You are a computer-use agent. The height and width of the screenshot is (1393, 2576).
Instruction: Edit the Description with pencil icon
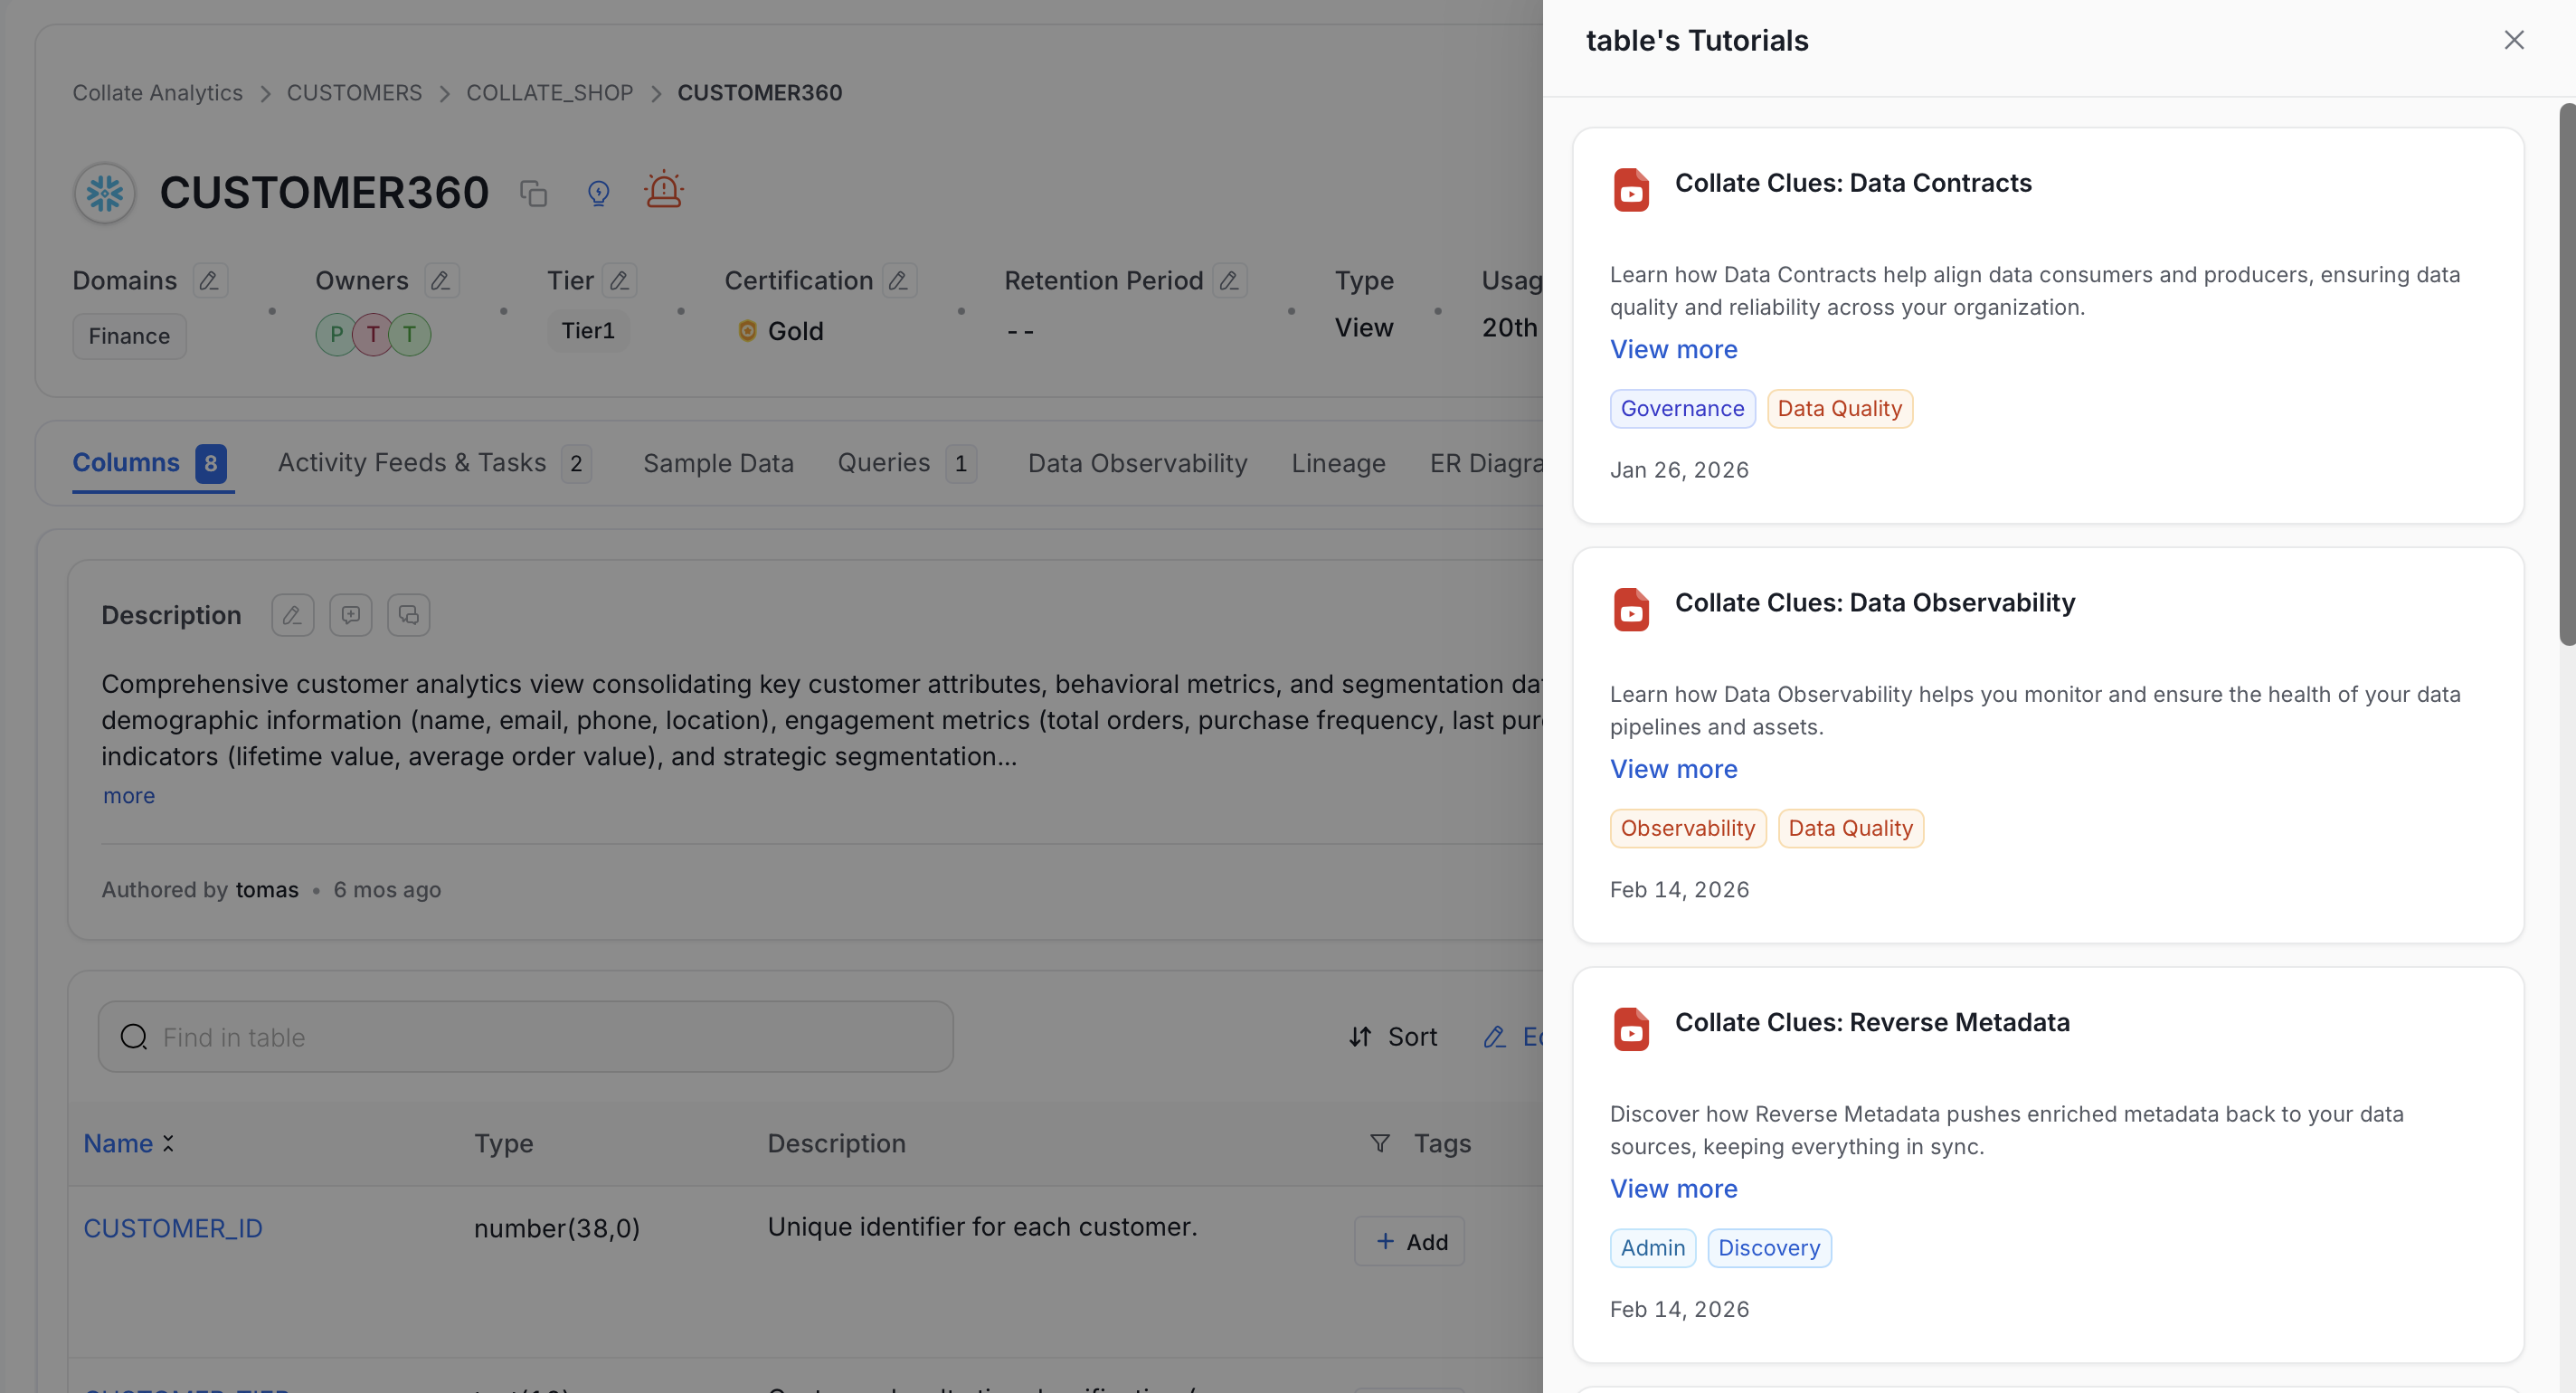292,615
